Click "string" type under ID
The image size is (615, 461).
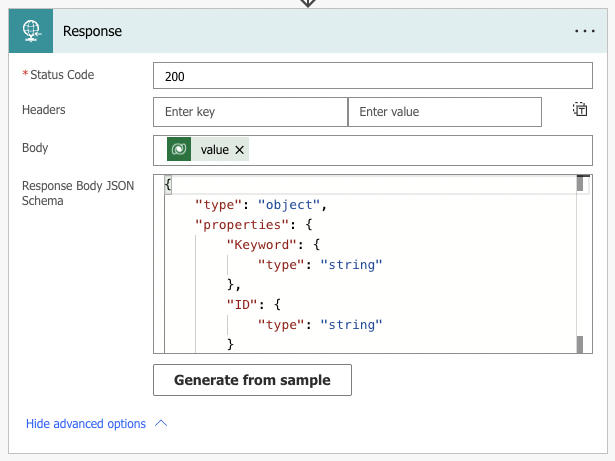click(351, 324)
